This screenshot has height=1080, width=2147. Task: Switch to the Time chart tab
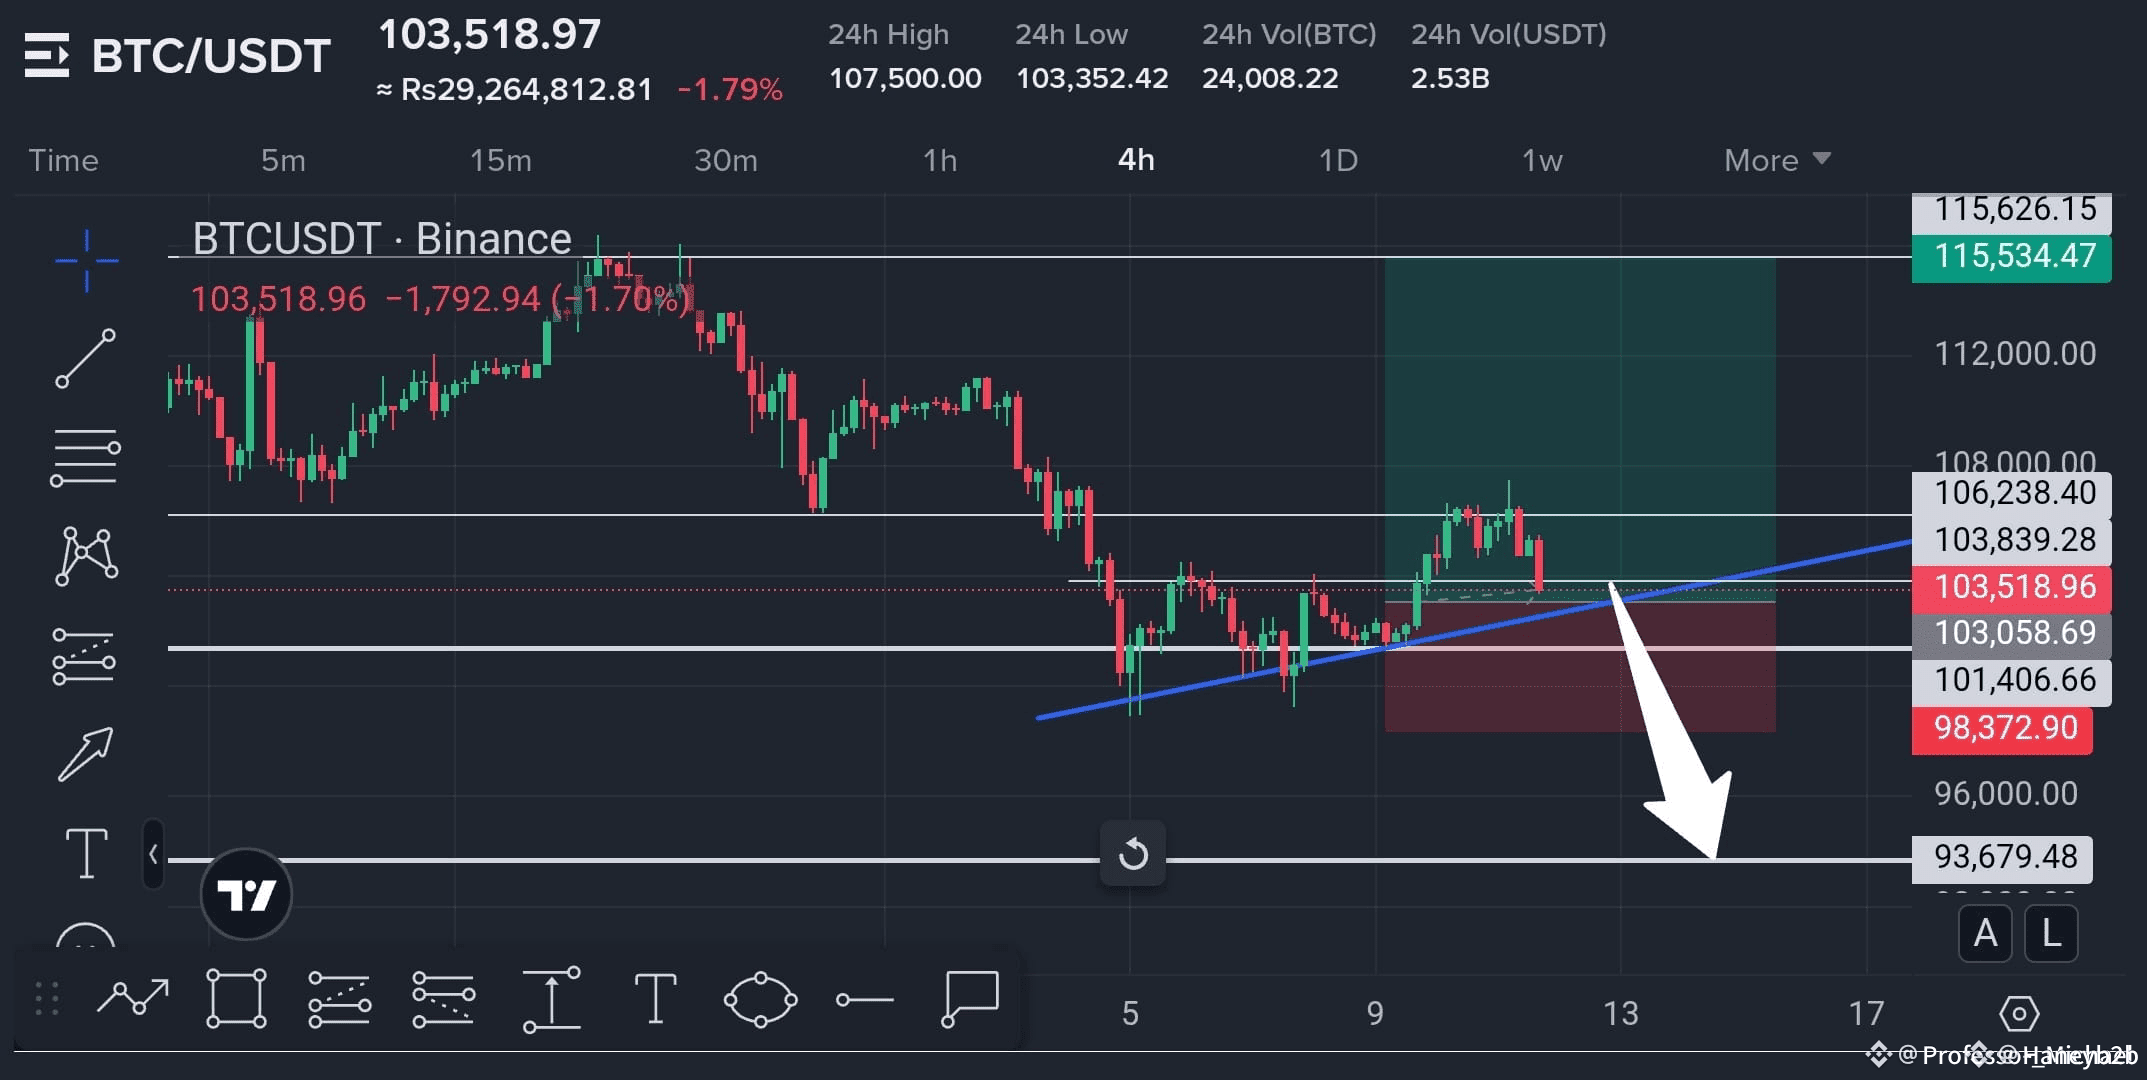coord(63,160)
